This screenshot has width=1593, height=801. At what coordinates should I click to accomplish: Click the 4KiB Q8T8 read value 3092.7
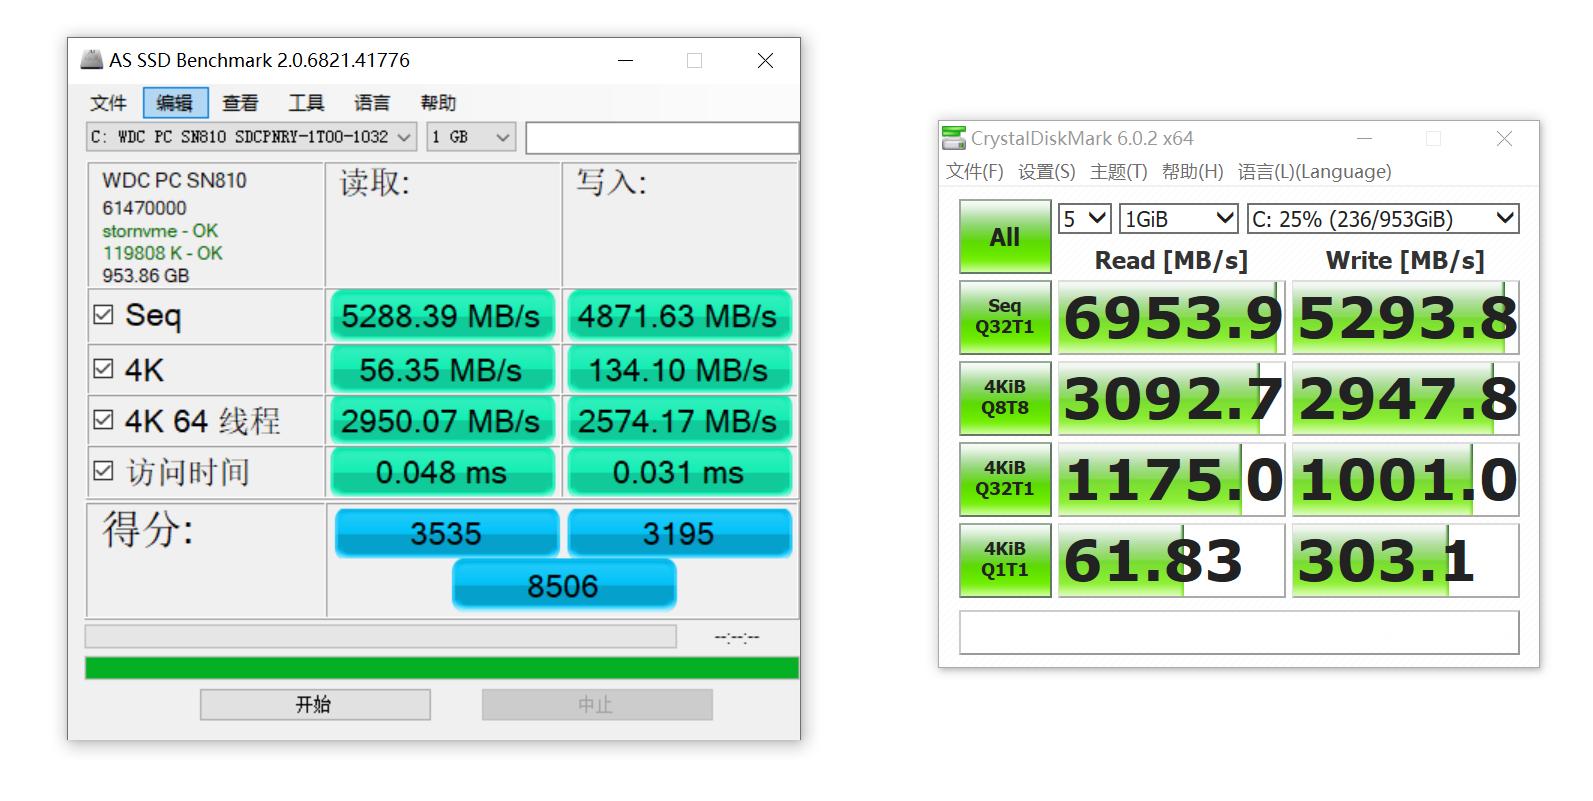pos(1171,398)
